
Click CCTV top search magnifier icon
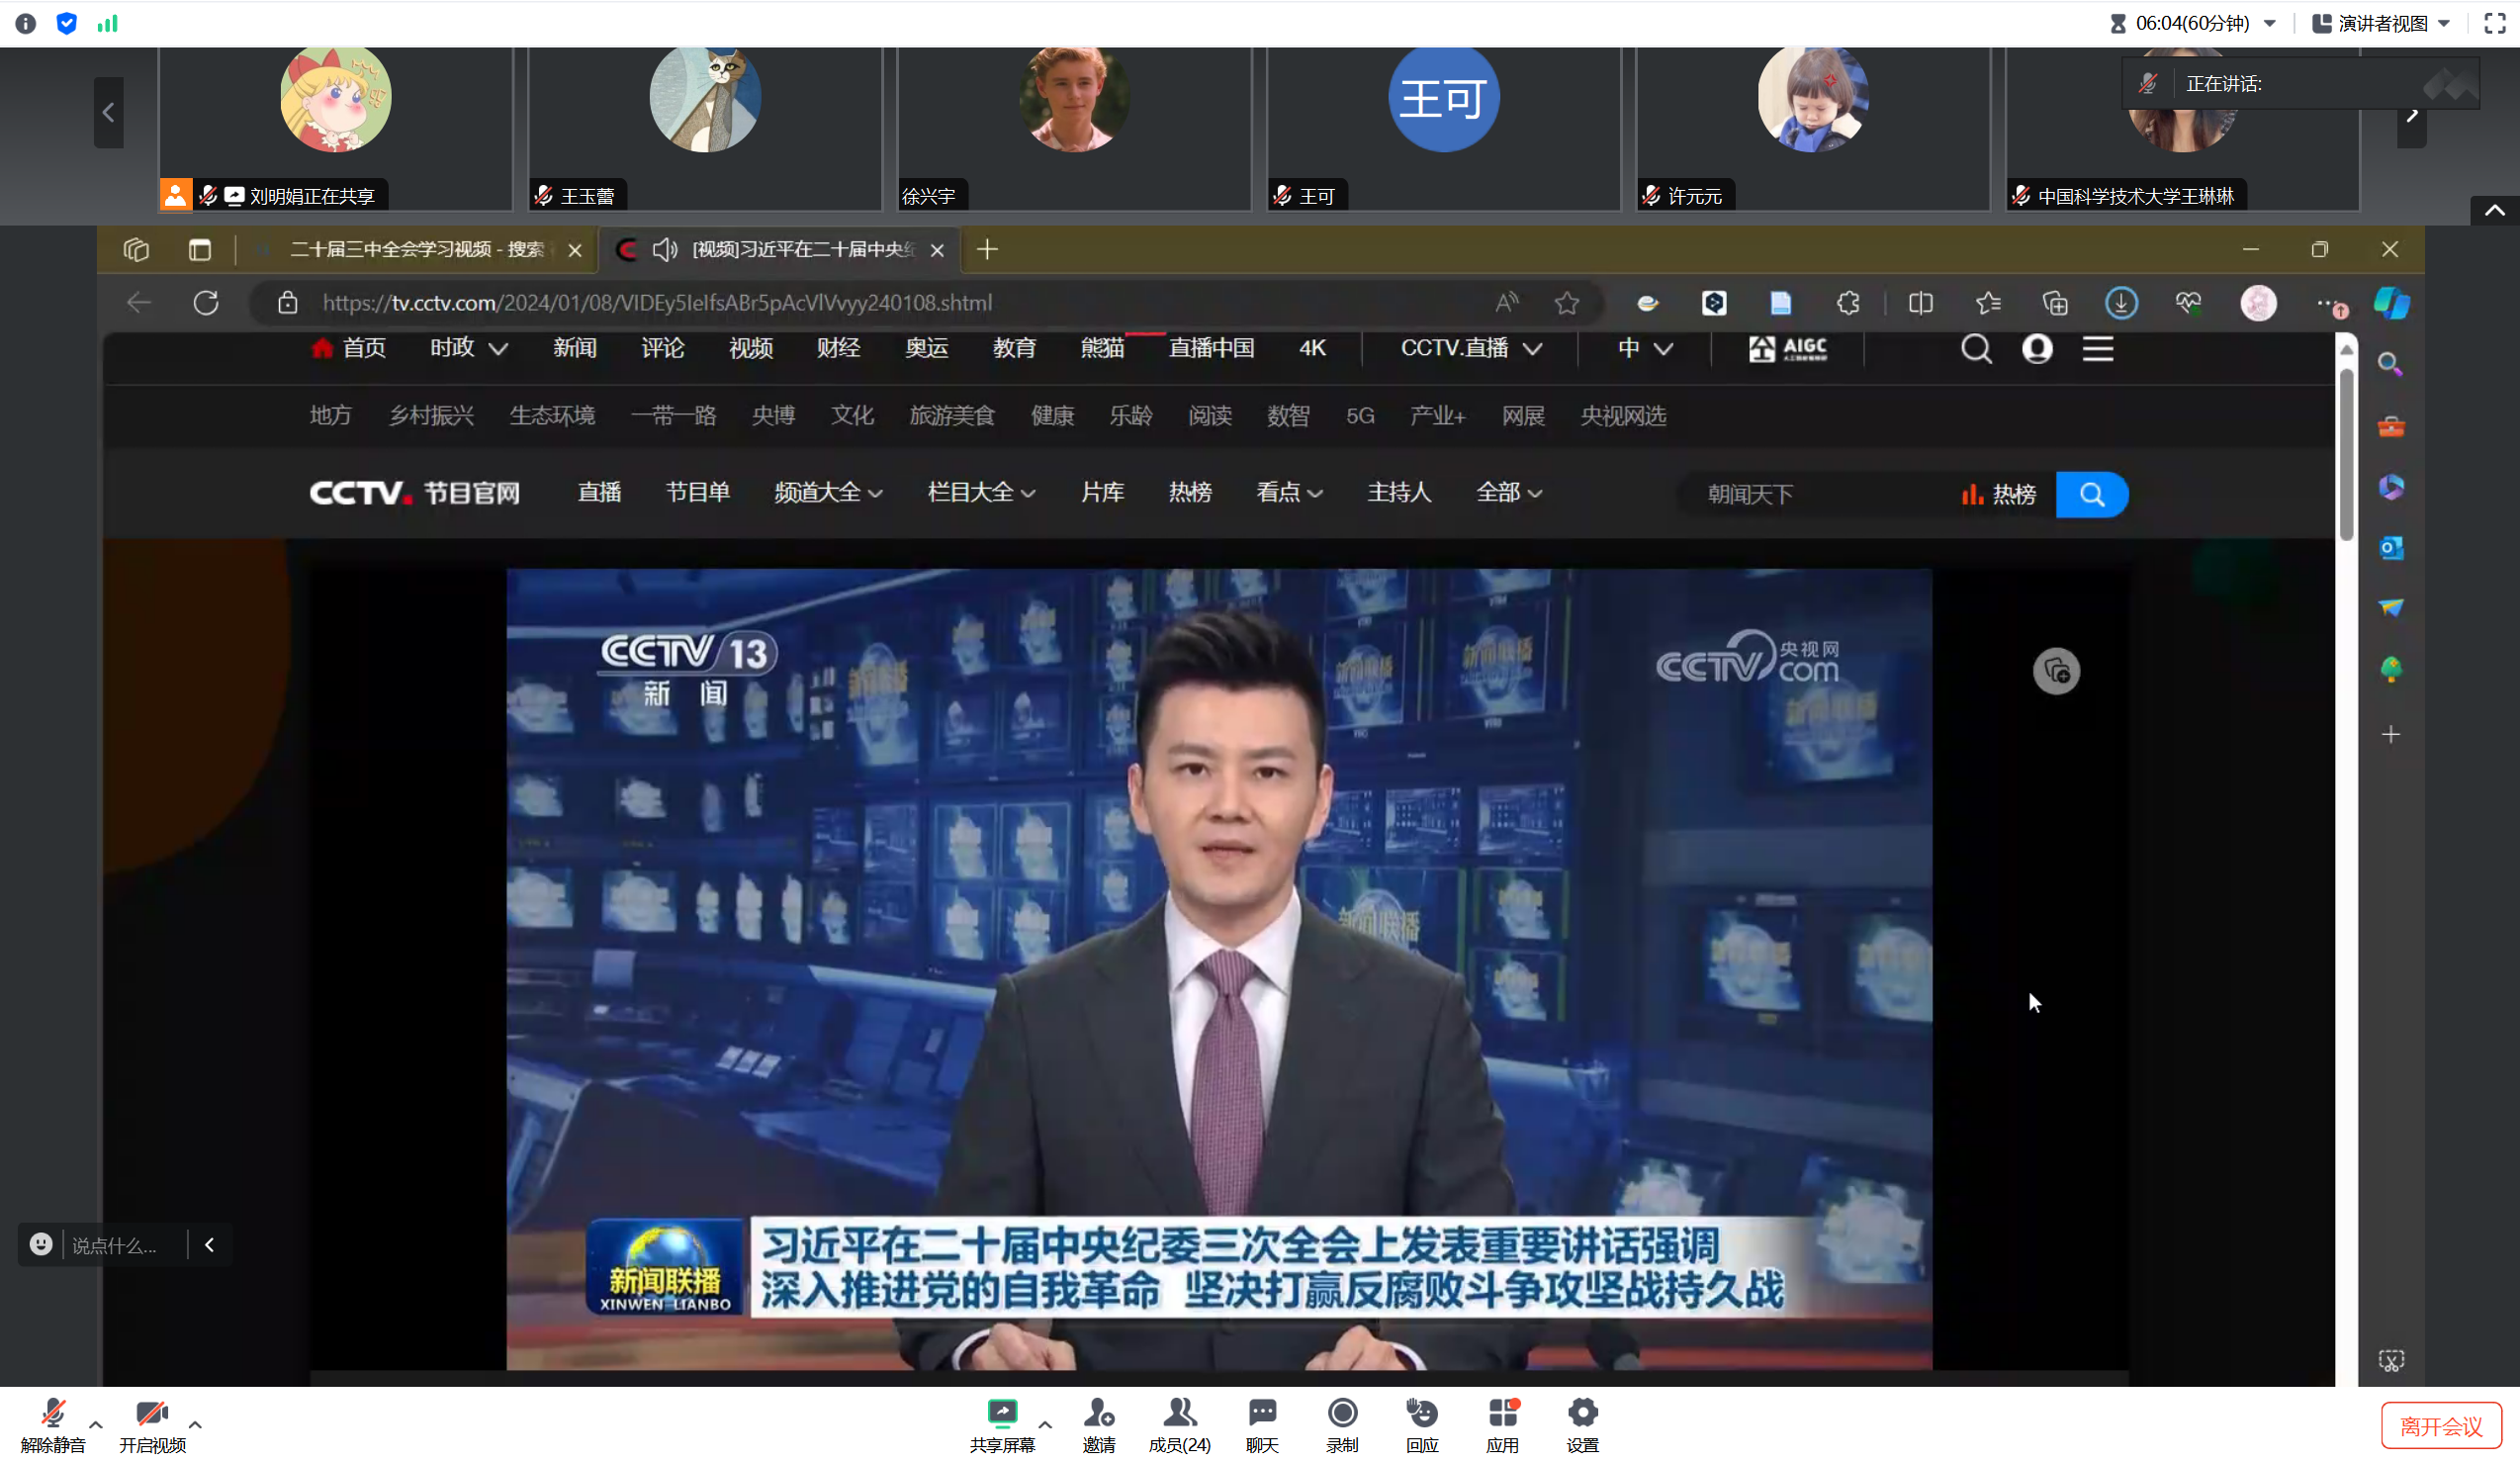coord(1976,348)
